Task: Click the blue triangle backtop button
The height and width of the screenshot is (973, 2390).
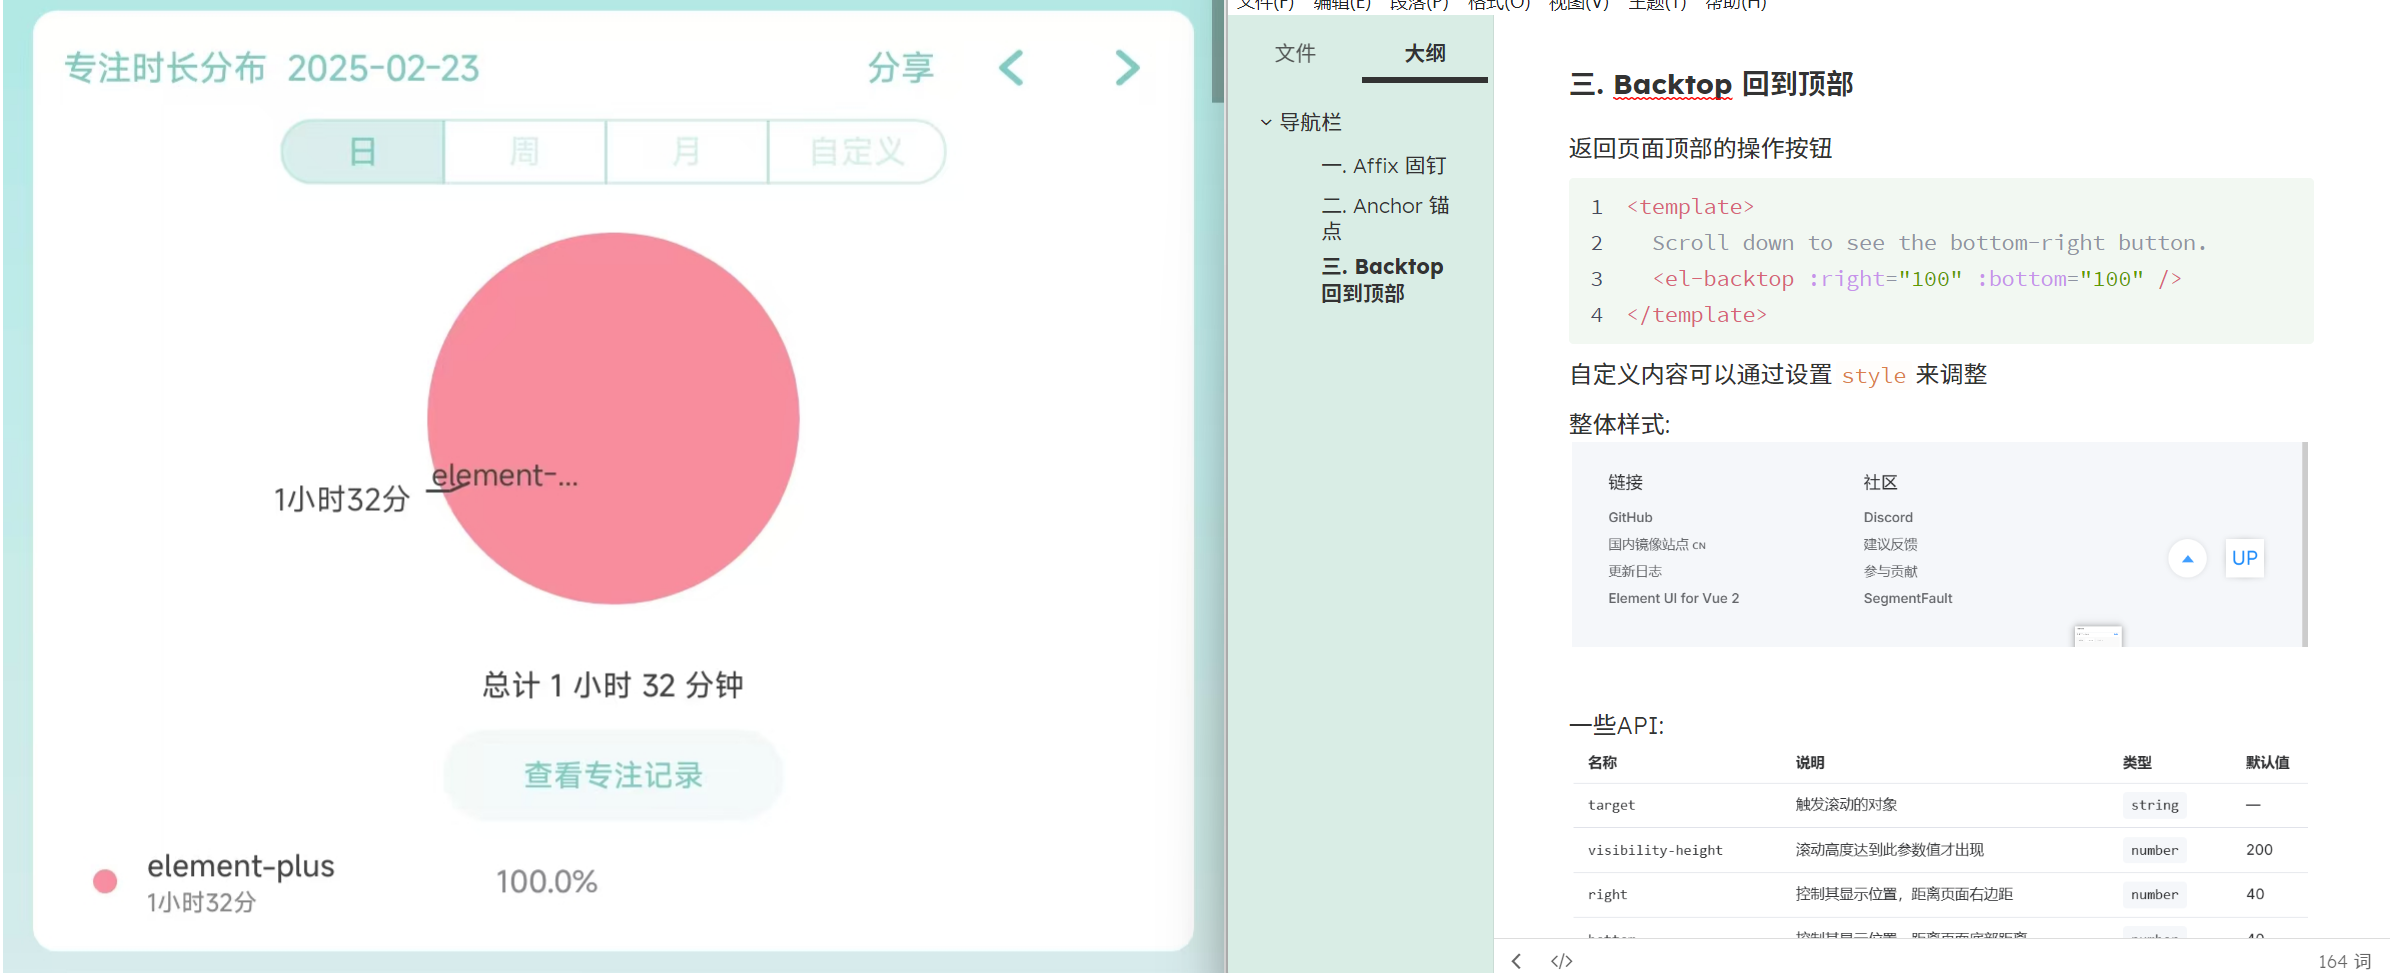Action: tap(2187, 558)
